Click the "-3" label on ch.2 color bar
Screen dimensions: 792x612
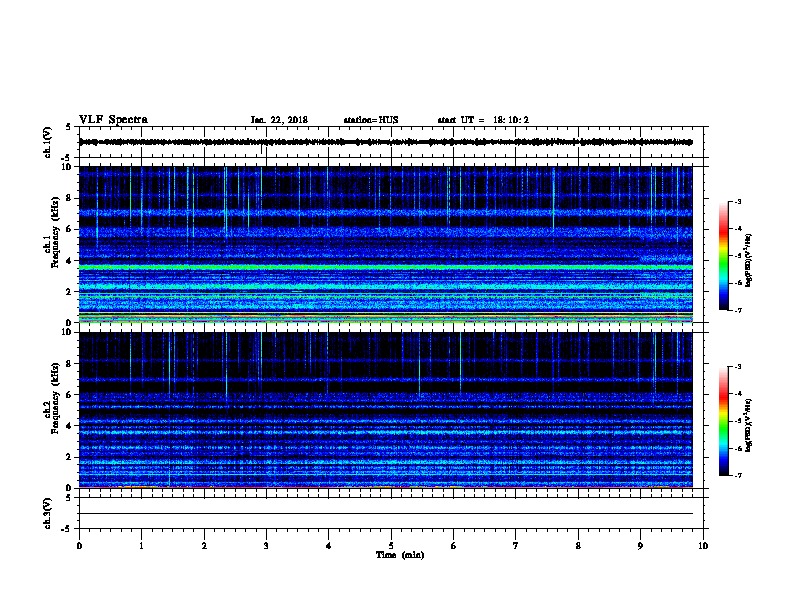click(x=738, y=367)
